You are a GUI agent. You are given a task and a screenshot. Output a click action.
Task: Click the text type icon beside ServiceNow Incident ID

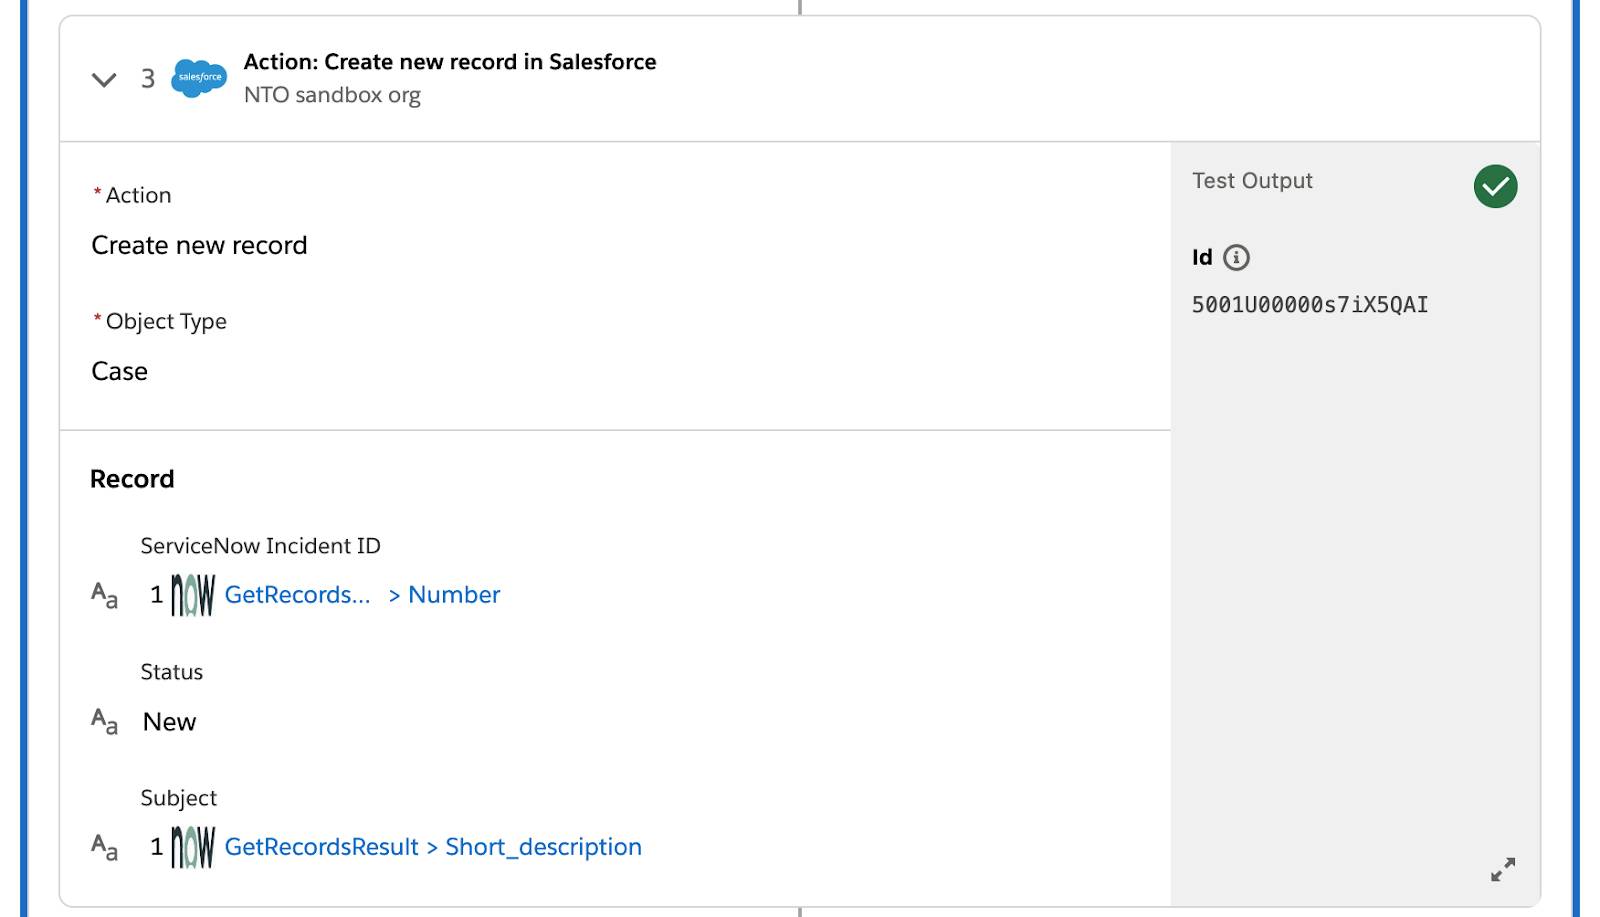[x=104, y=595]
